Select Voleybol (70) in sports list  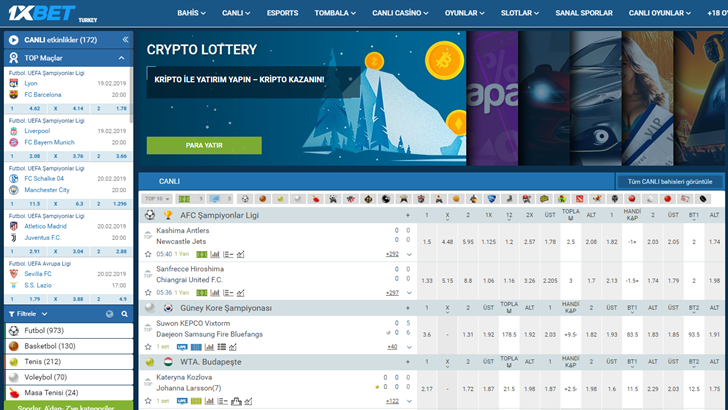click(x=69, y=377)
